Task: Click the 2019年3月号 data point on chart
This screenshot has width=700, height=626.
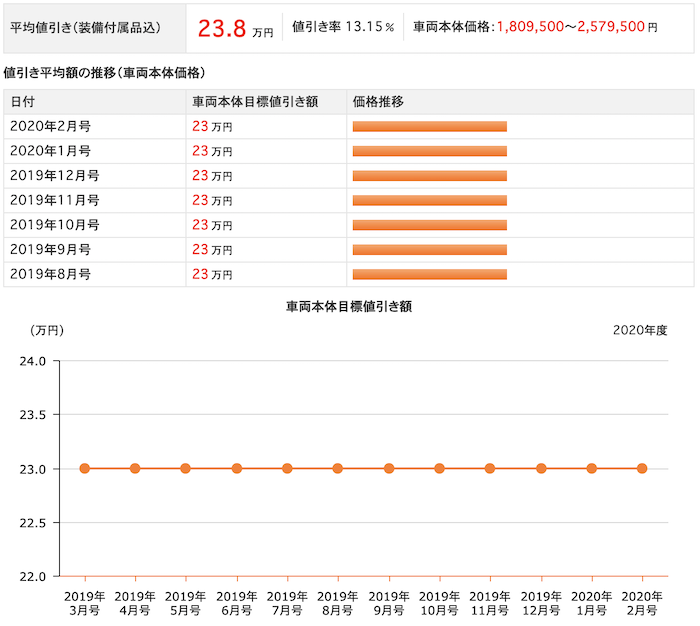Action: 84,468
